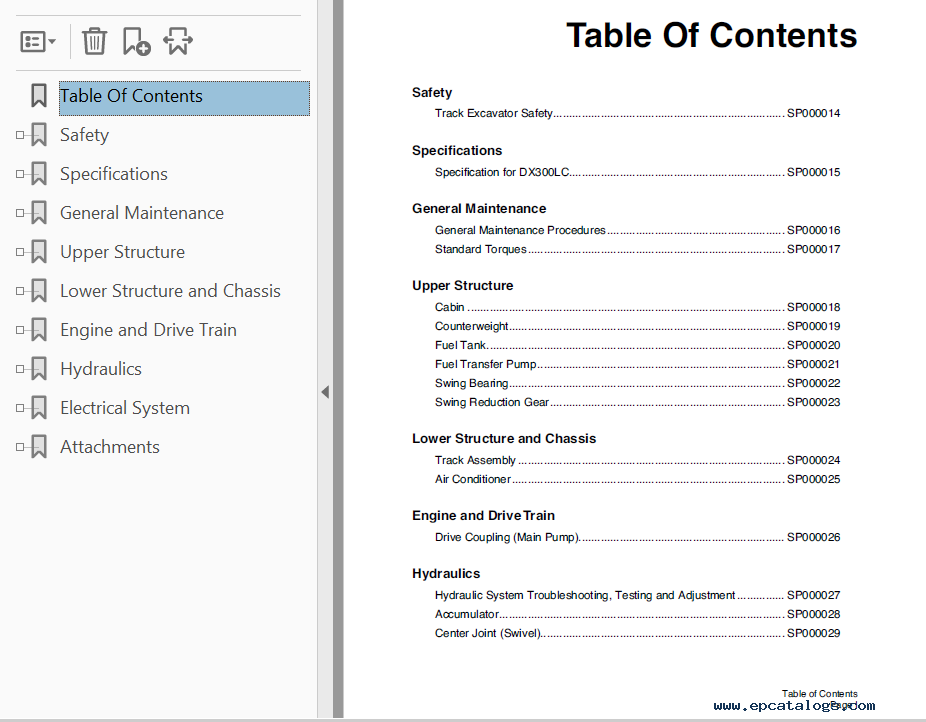Click the Lower Structure and Chassis bookmark icon
Viewport: 926px width, 722px height.
coord(39,290)
